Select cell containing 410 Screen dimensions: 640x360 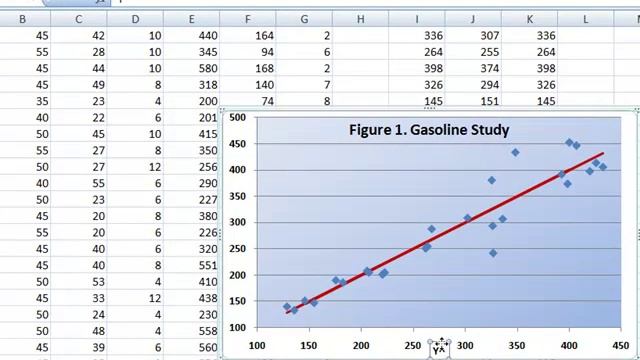click(x=191, y=282)
